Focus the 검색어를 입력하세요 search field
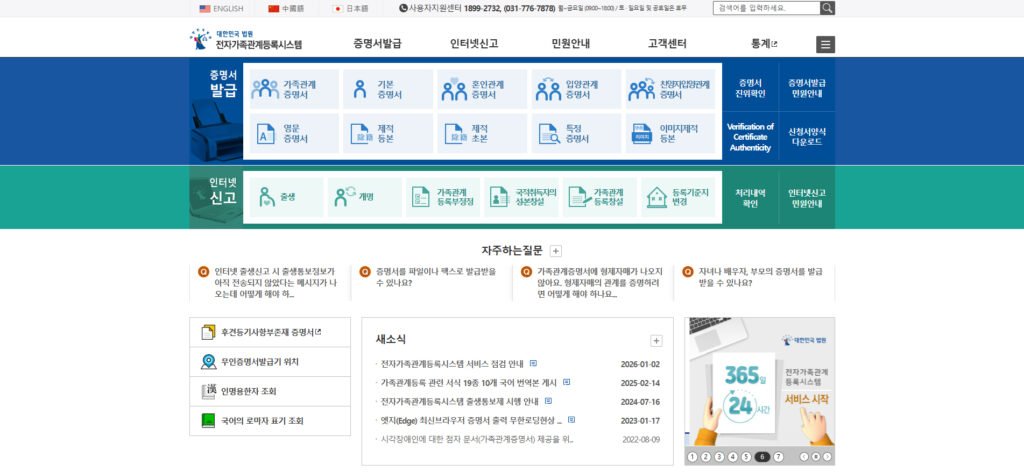Viewport: 1024px width, 472px height. pos(767,8)
